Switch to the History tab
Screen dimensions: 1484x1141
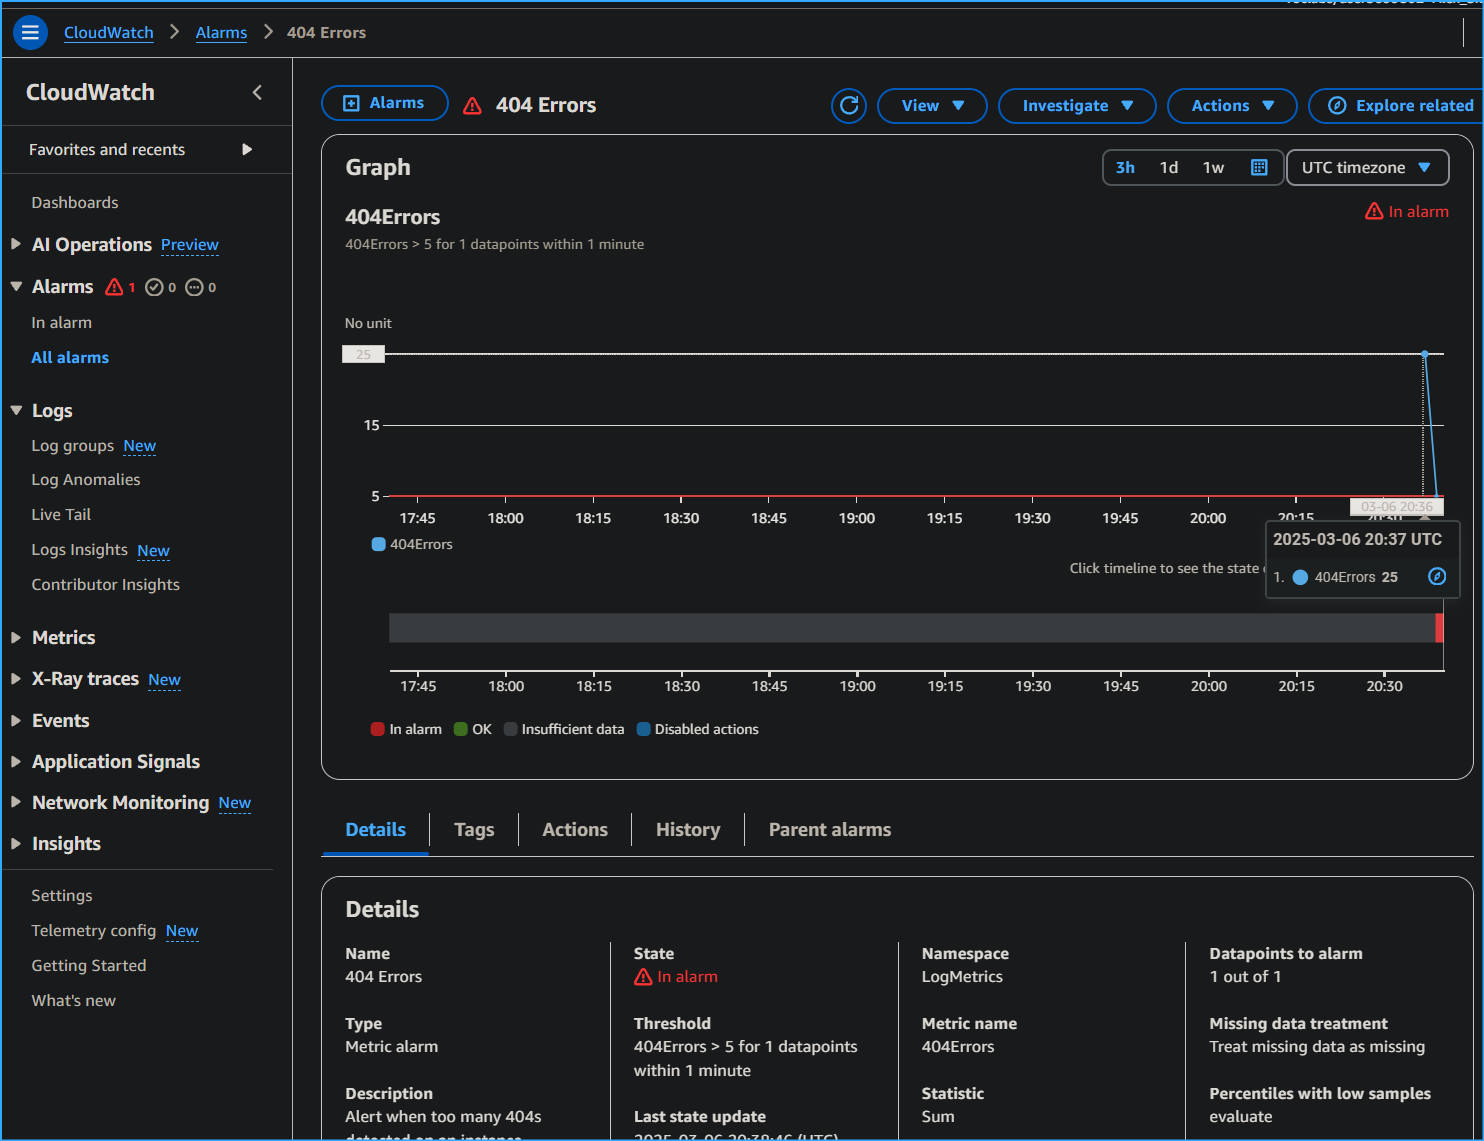687,829
